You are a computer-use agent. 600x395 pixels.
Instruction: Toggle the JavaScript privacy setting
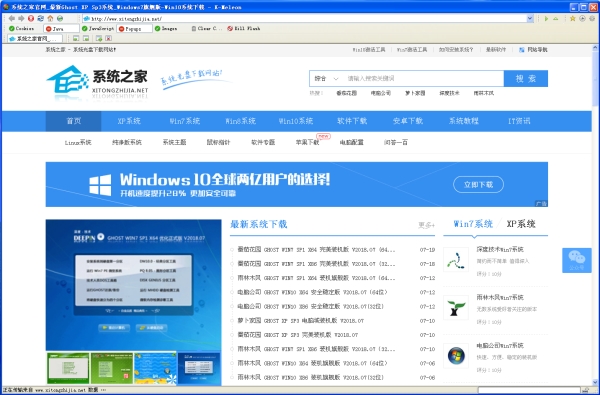pos(98,28)
